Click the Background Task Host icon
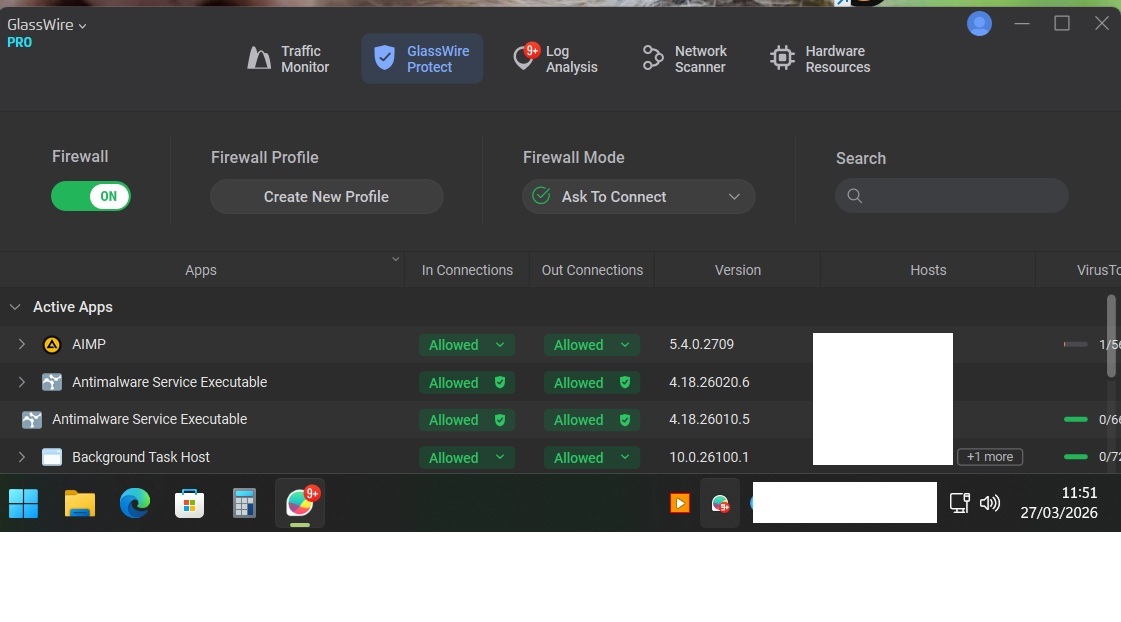This screenshot has width=1121, height=622. point(52,457)
